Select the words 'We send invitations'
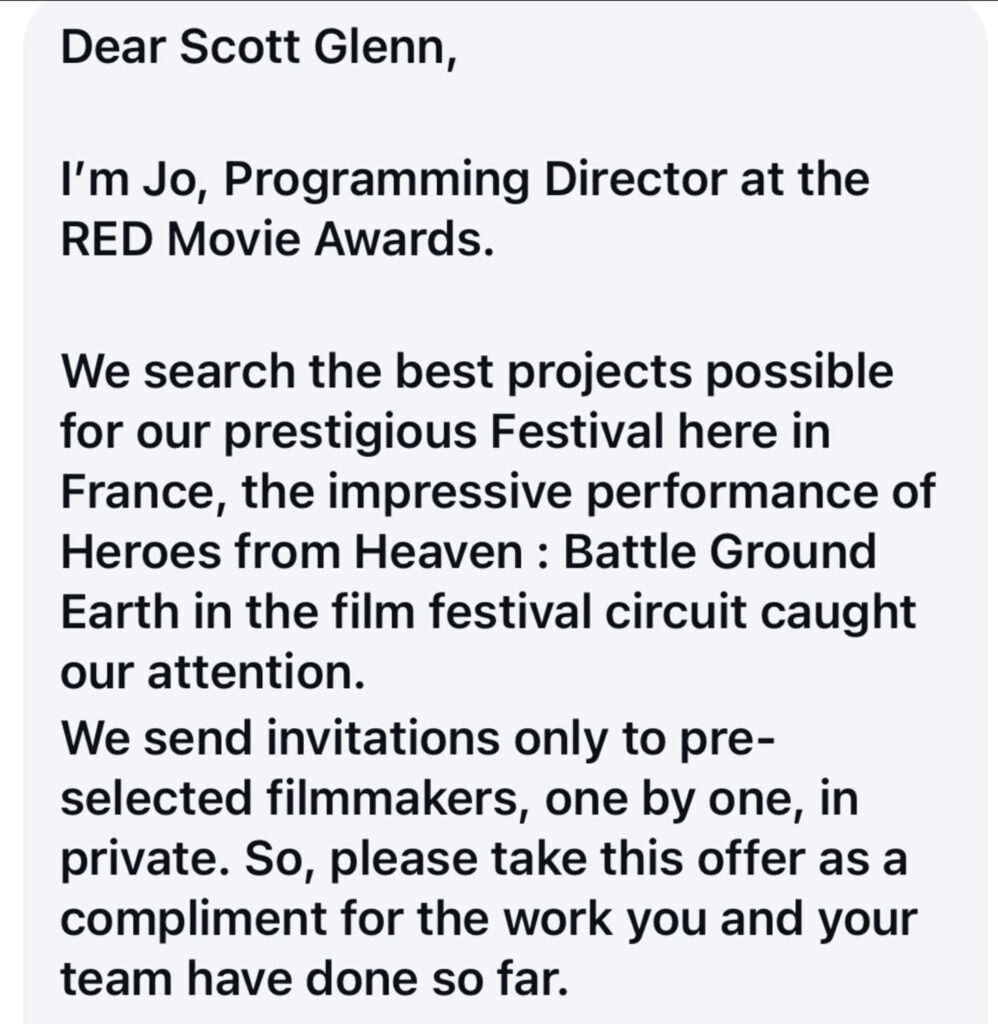The height and width of the screenshot is (1024, 998). tap(281, 738)
